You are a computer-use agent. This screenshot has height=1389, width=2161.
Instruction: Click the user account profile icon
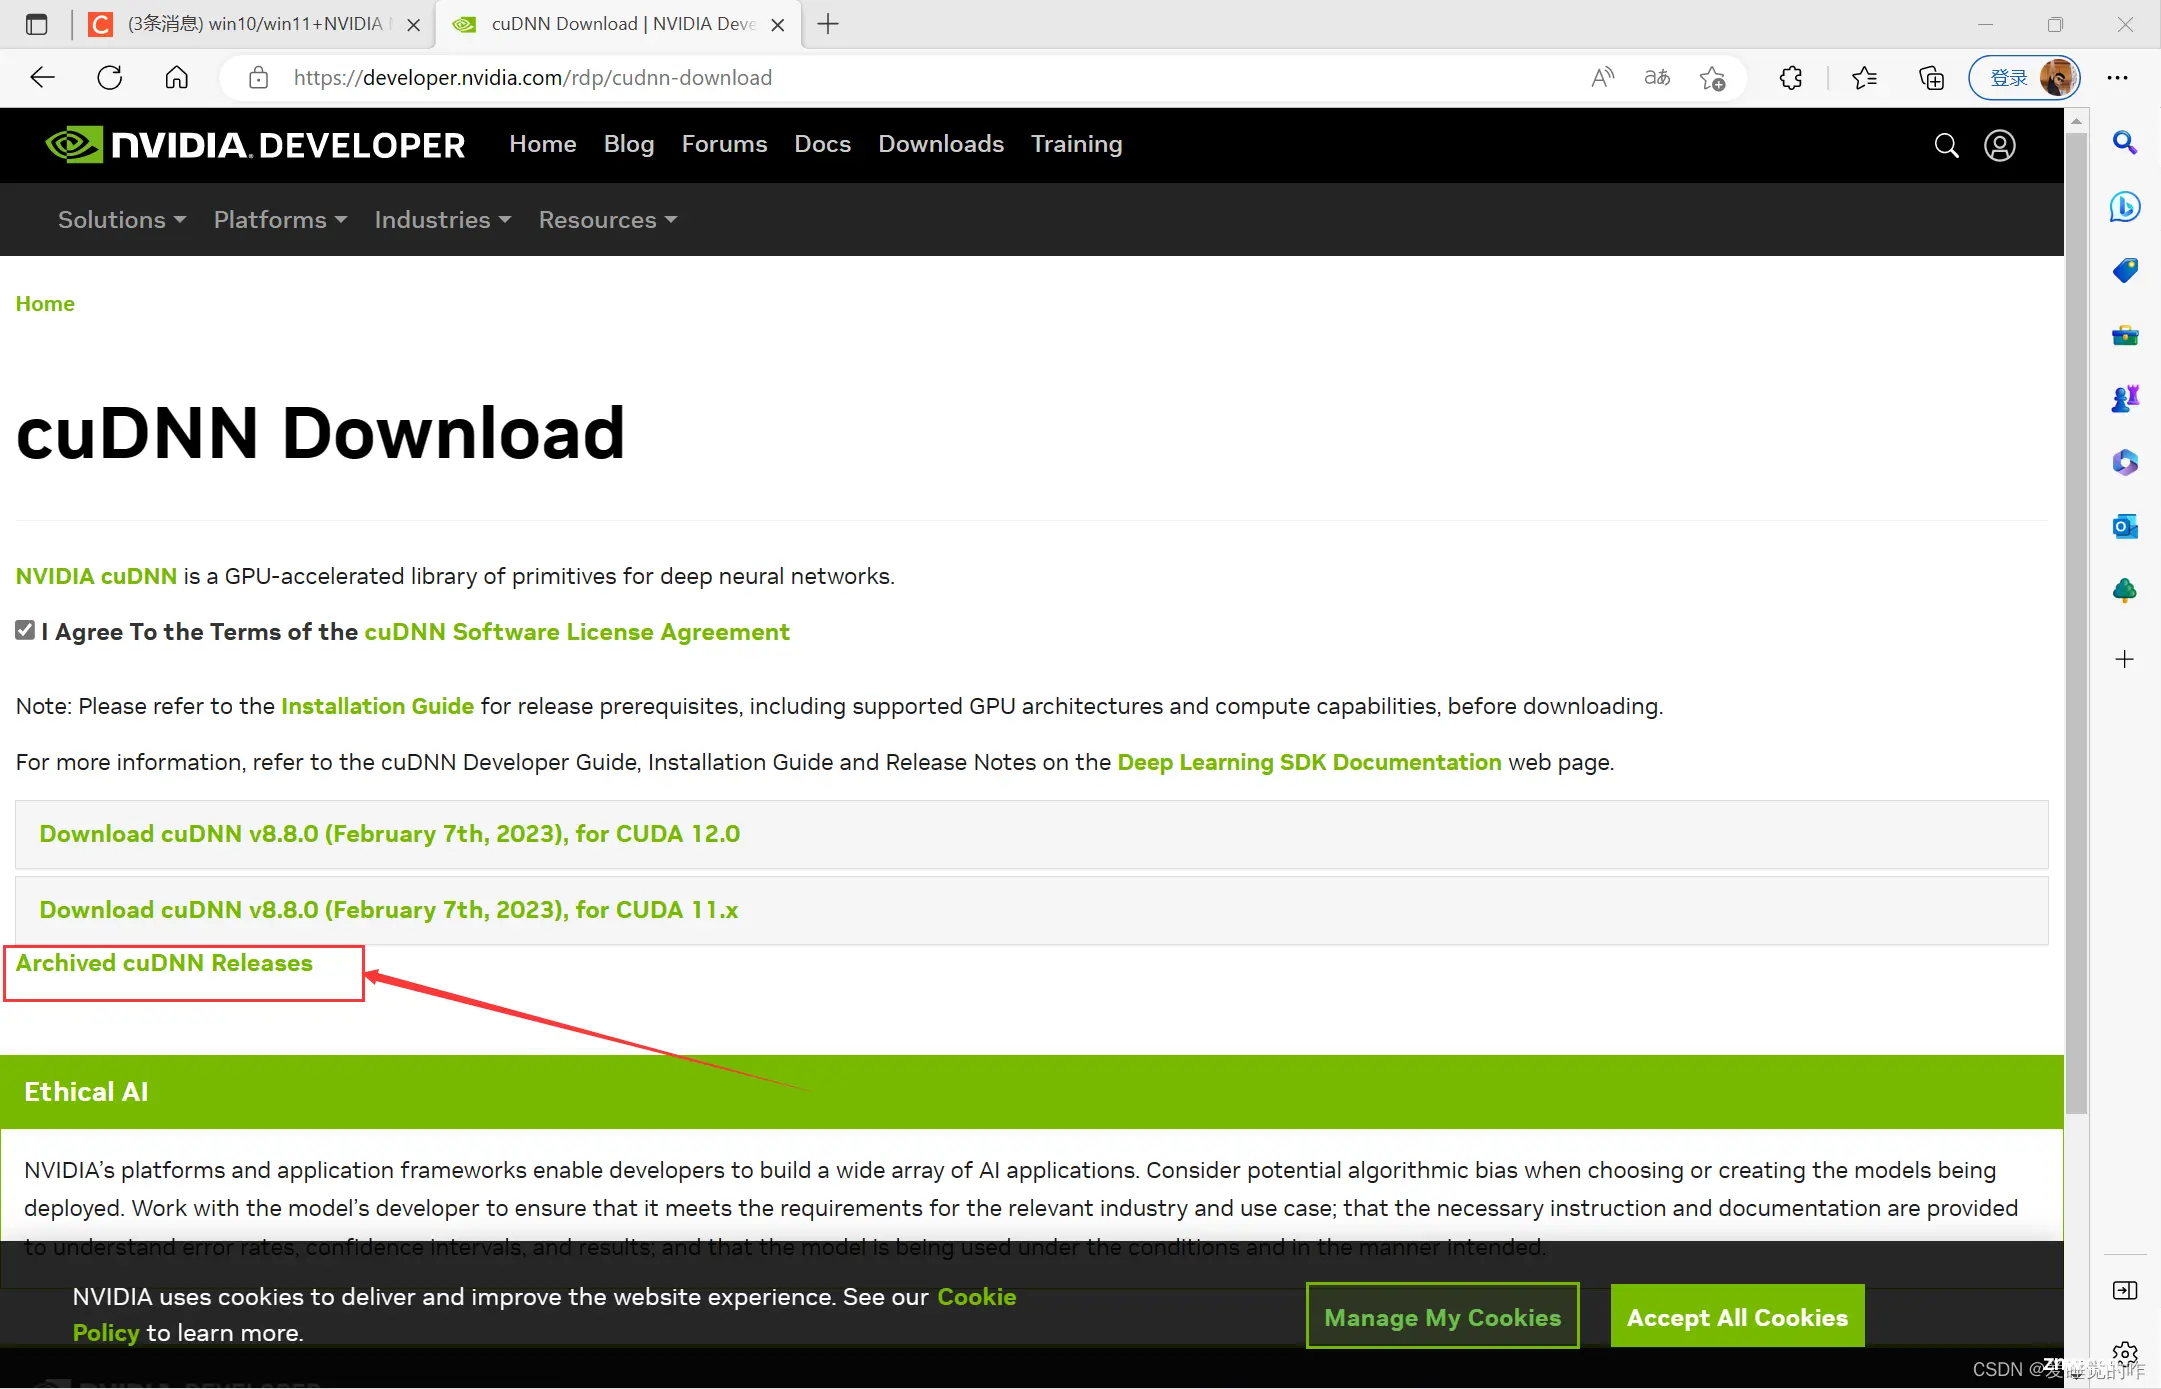click(2000, 145)
